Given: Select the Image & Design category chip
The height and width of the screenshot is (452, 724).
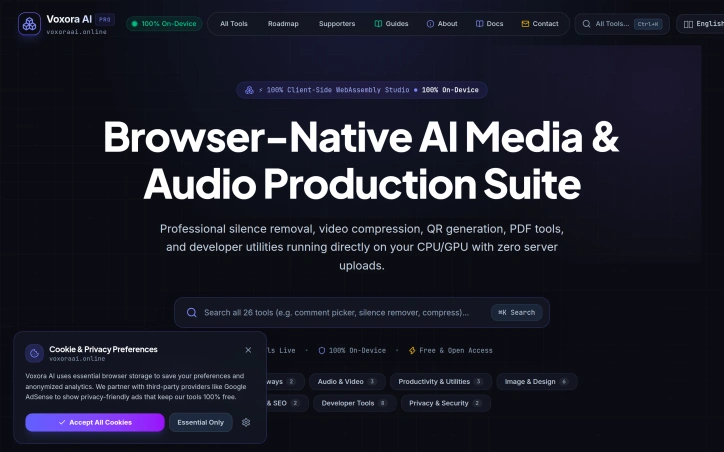Looking at the screenshot, I should (537, 381).
